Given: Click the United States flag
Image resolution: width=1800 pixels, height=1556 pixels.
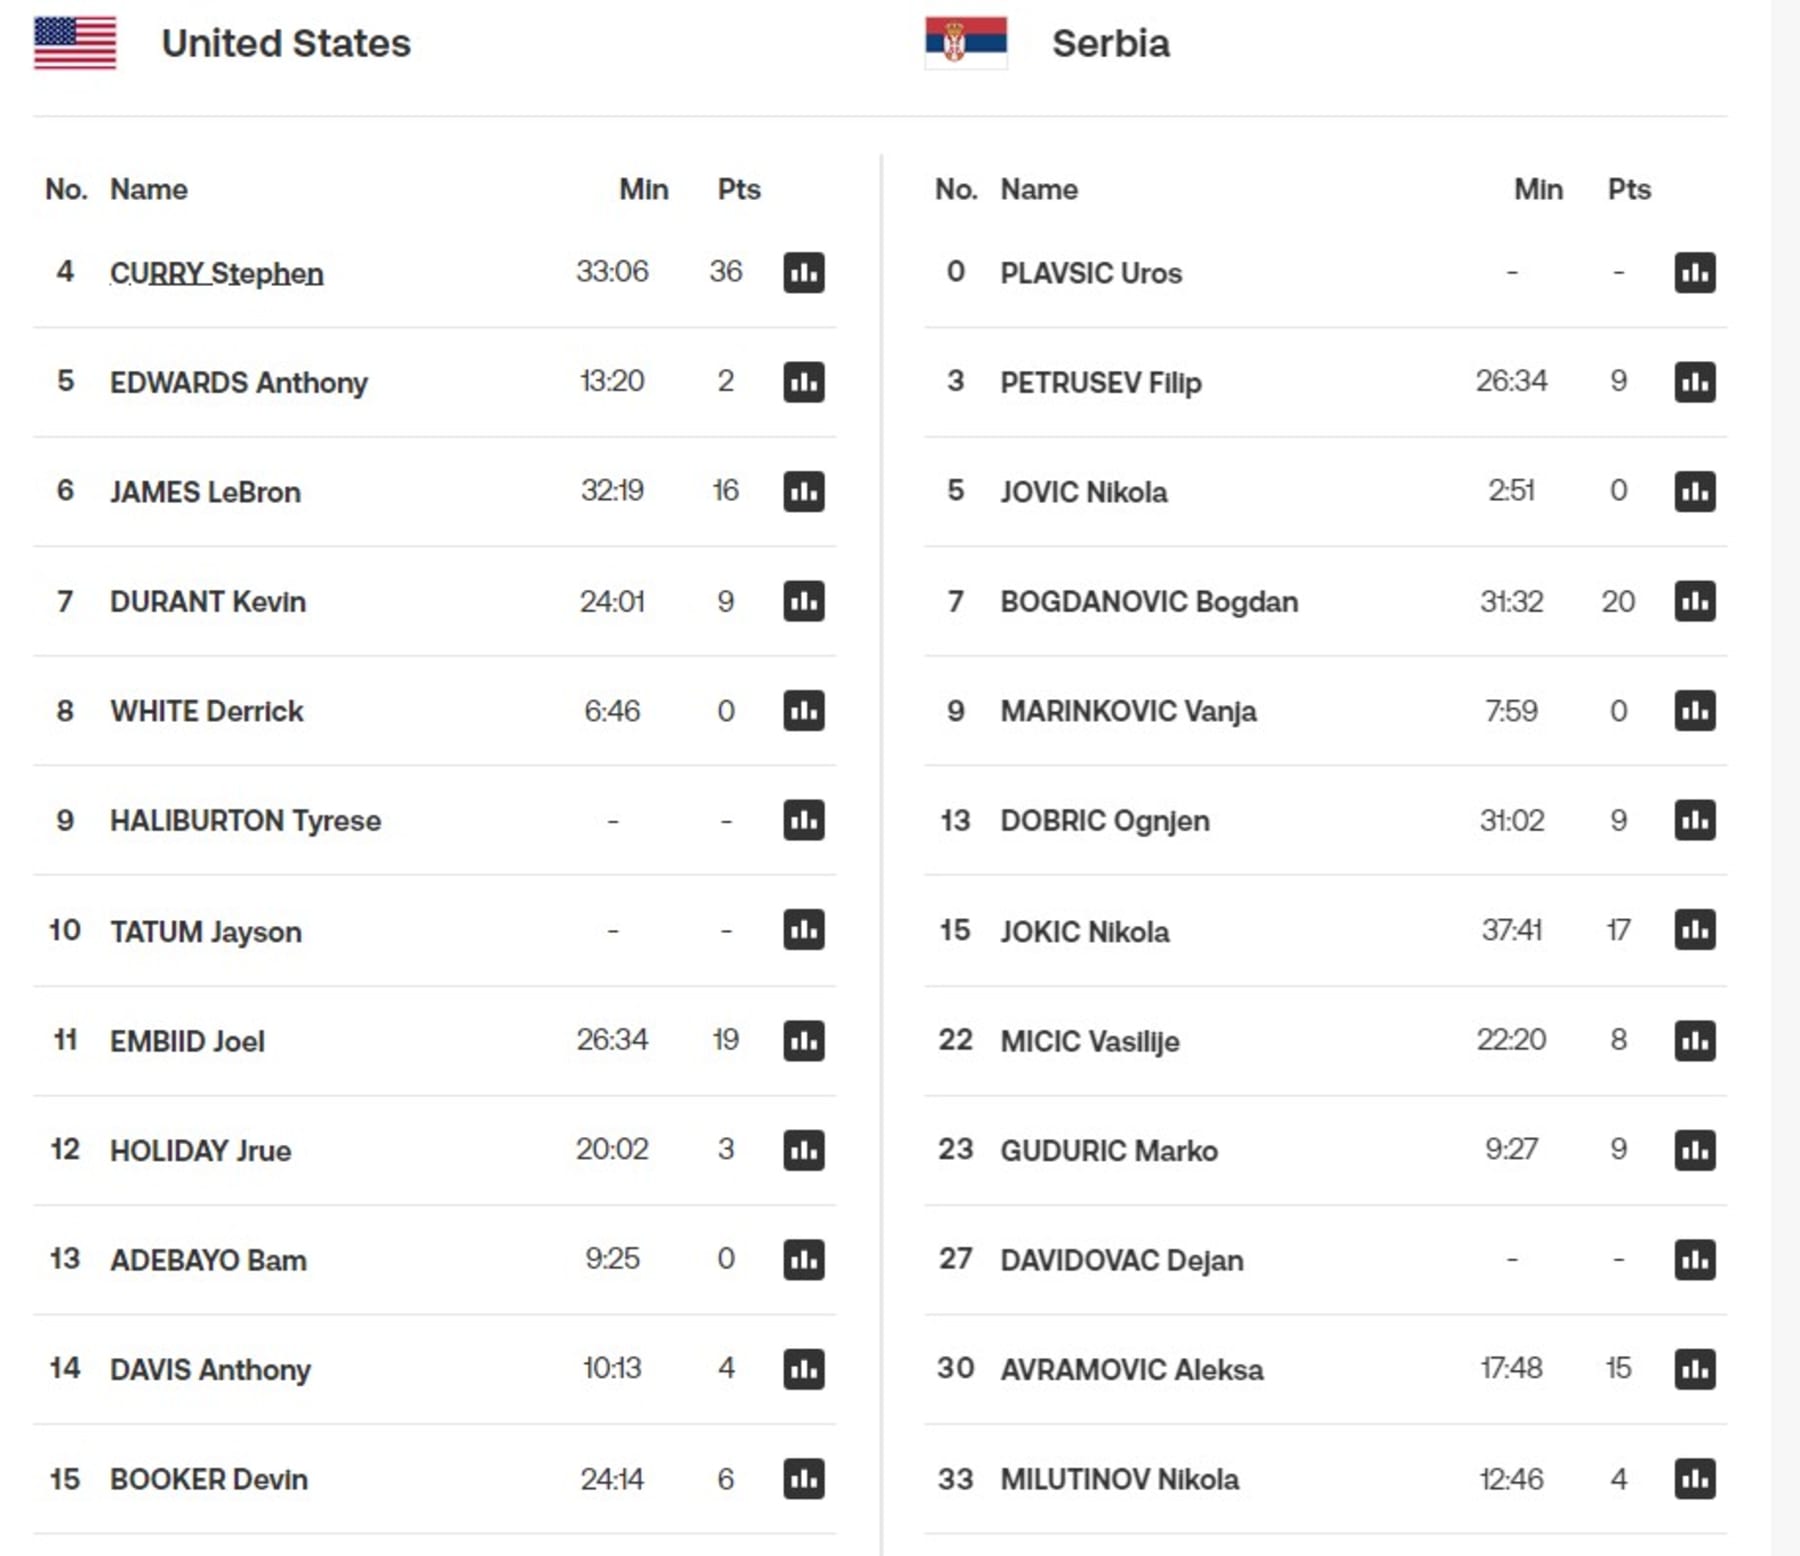Looking at the screenshot, I should (75, 43).
